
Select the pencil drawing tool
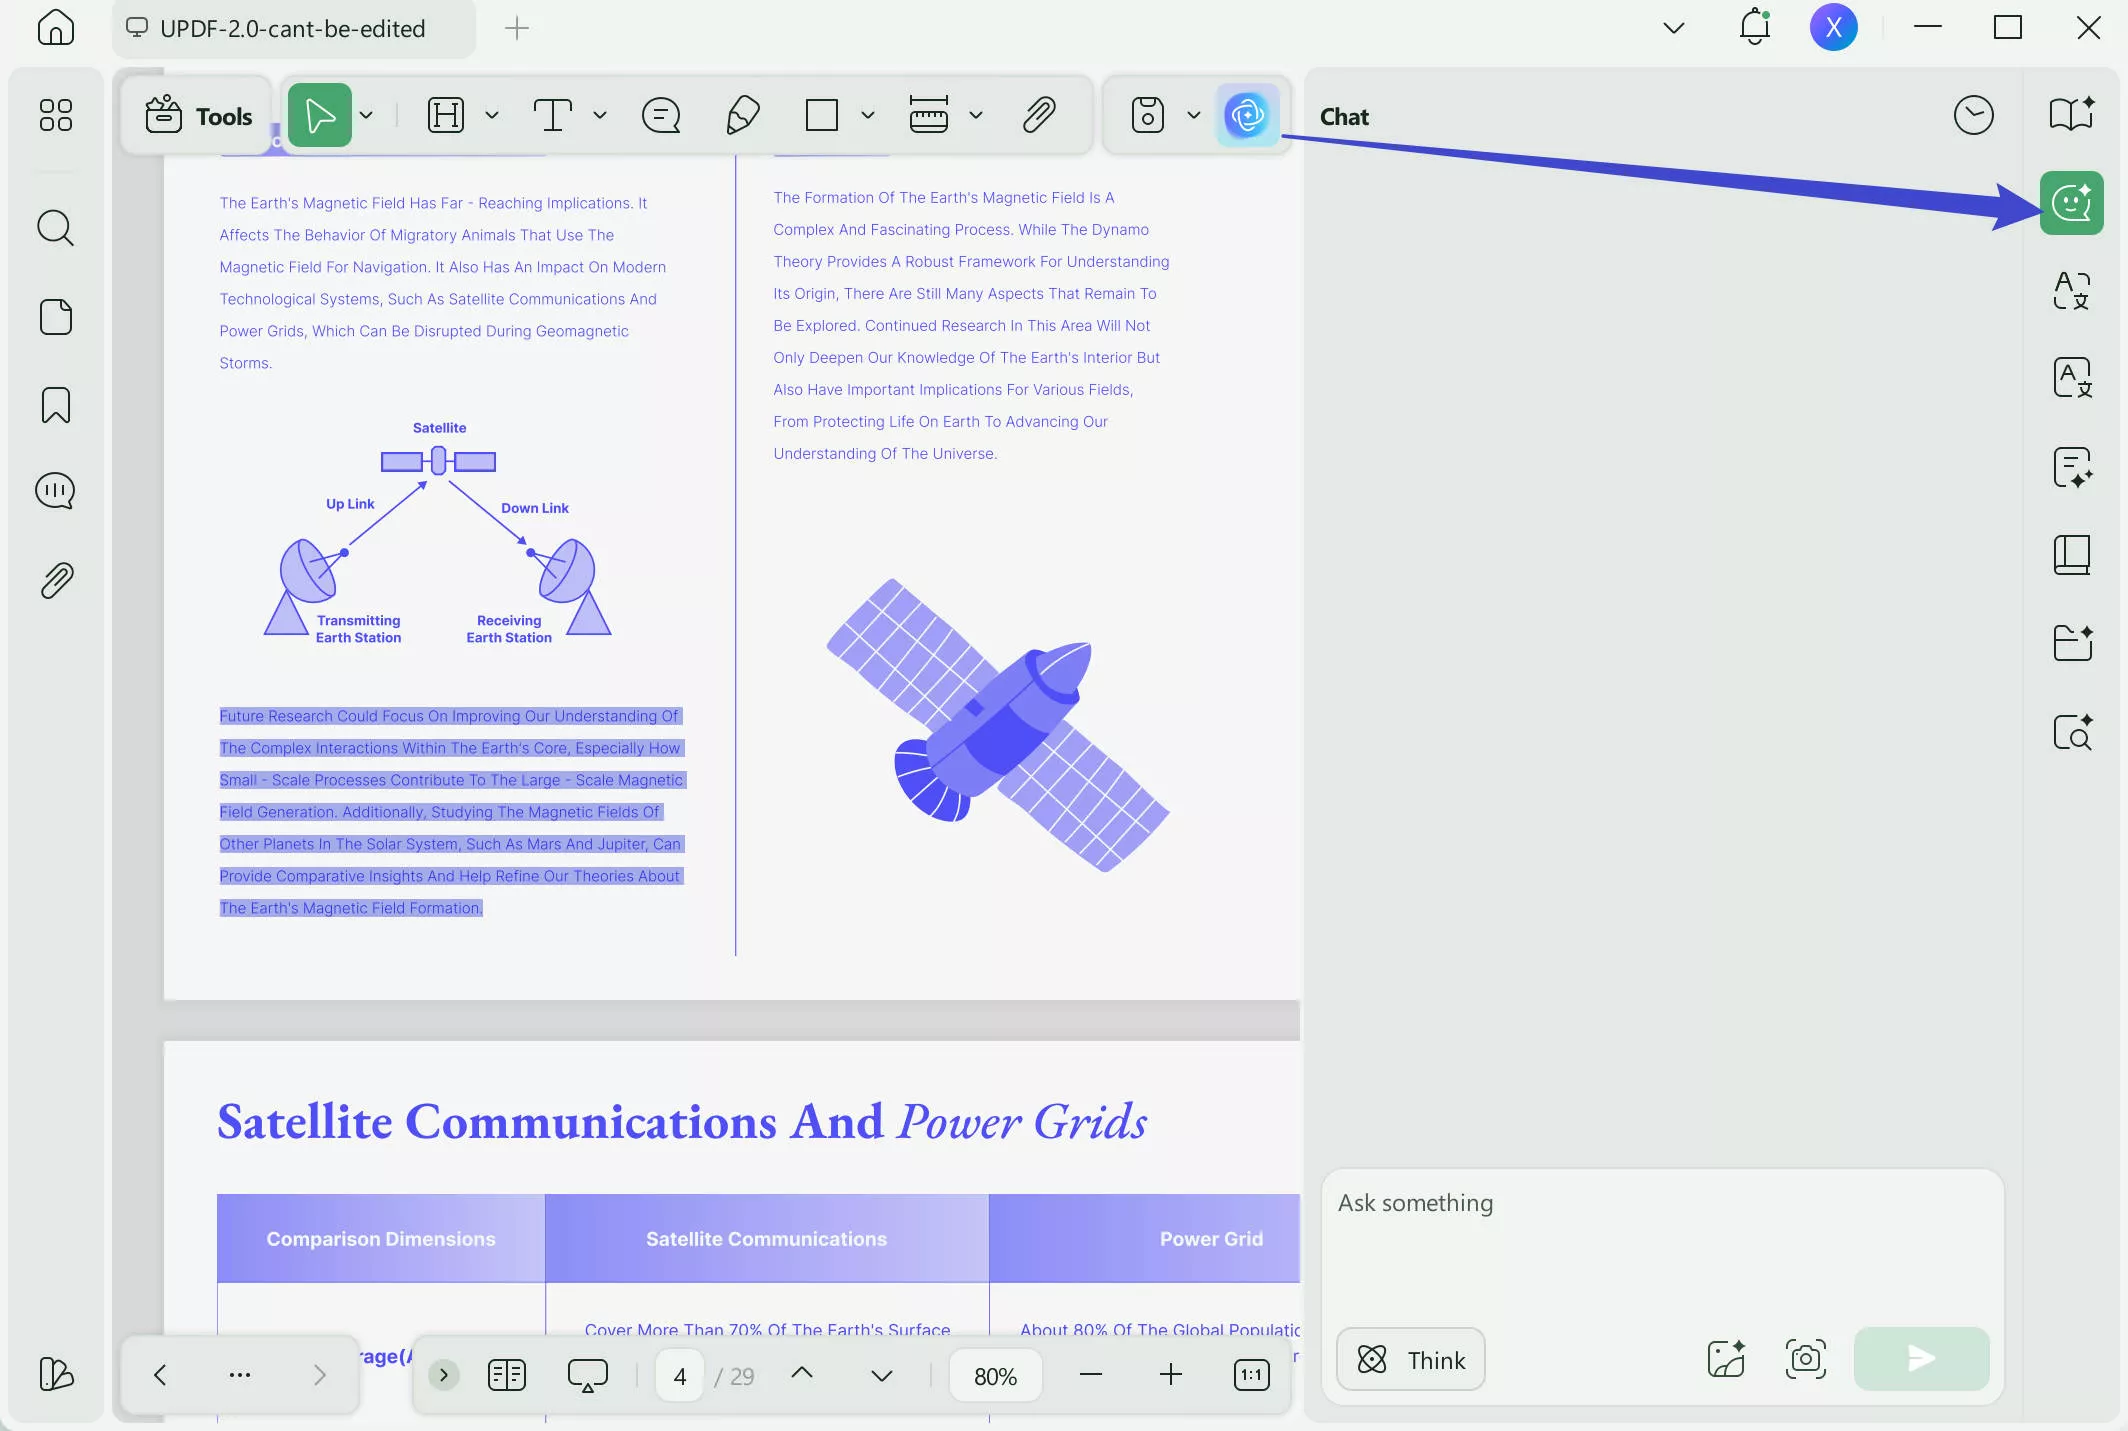(x=742, y=115)
